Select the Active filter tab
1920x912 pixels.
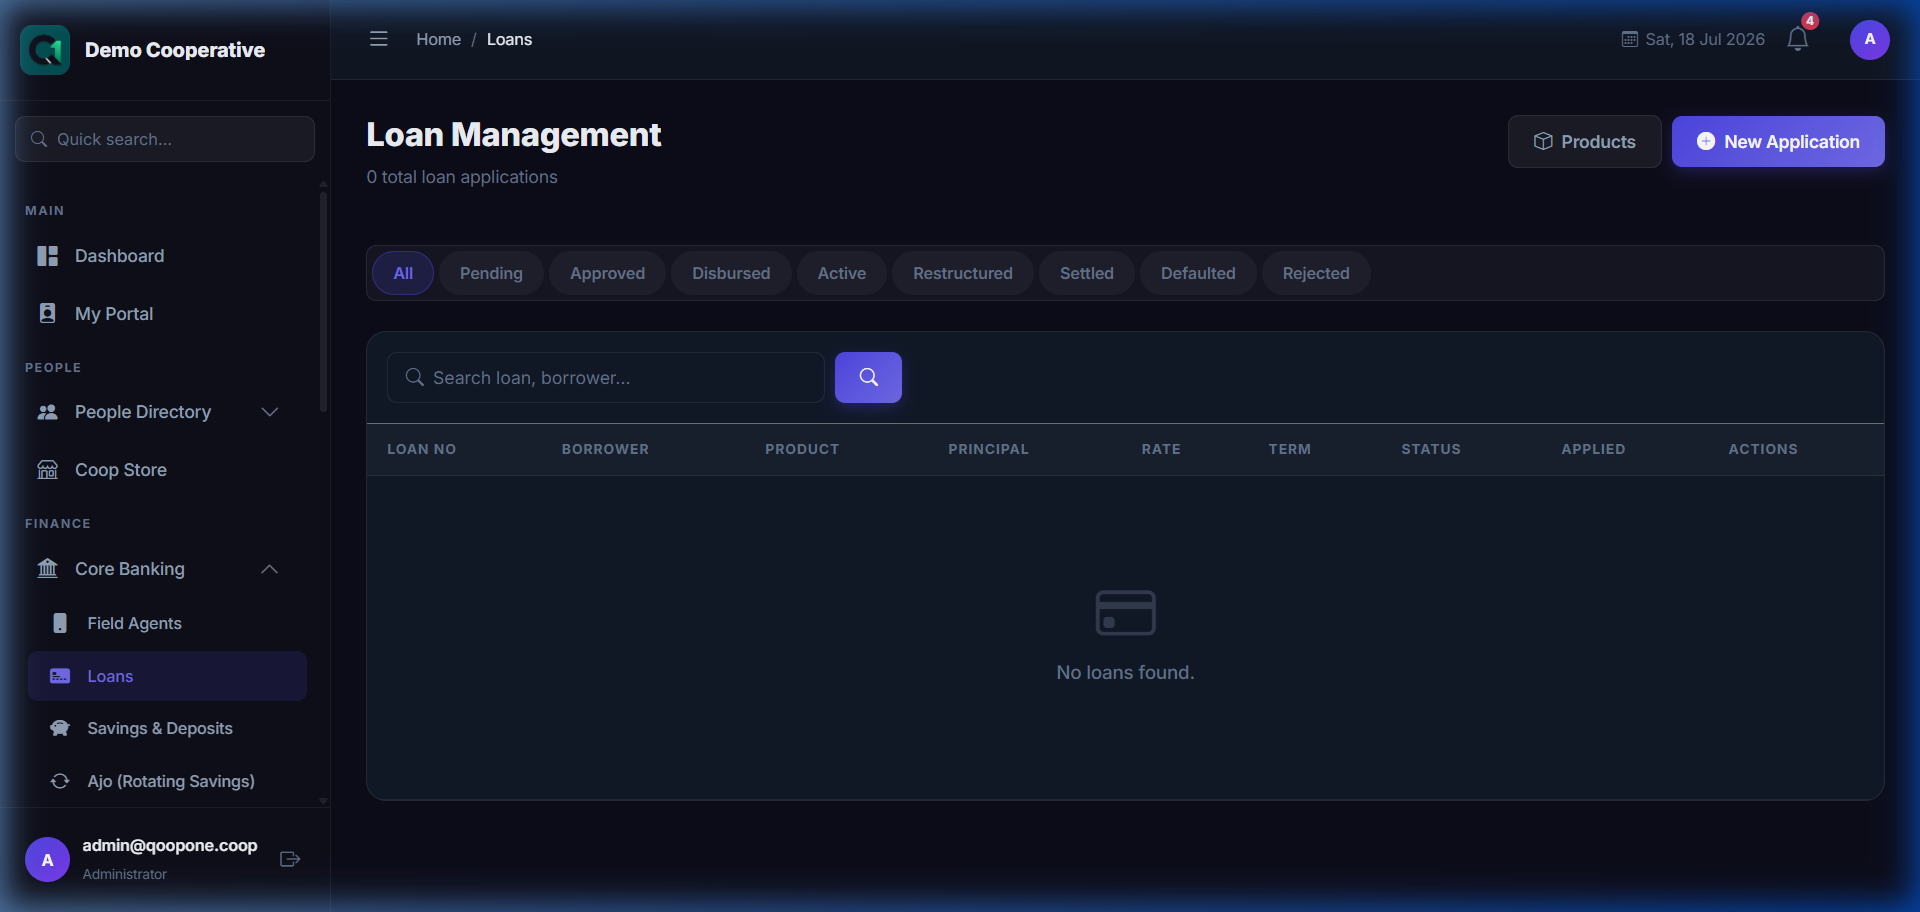coord(842,273)
